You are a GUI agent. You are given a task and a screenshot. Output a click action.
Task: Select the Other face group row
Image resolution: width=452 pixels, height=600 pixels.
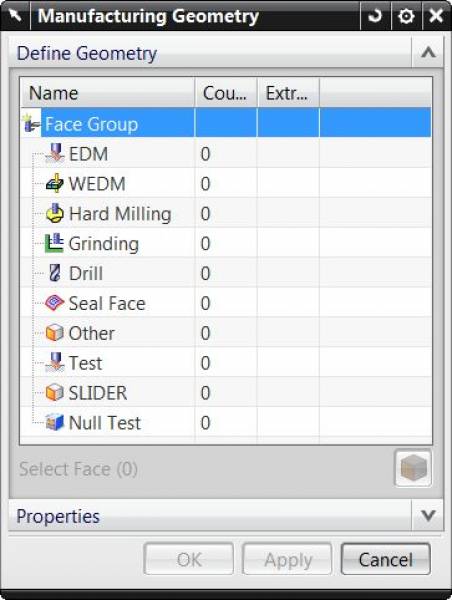[x=226, y=333]
